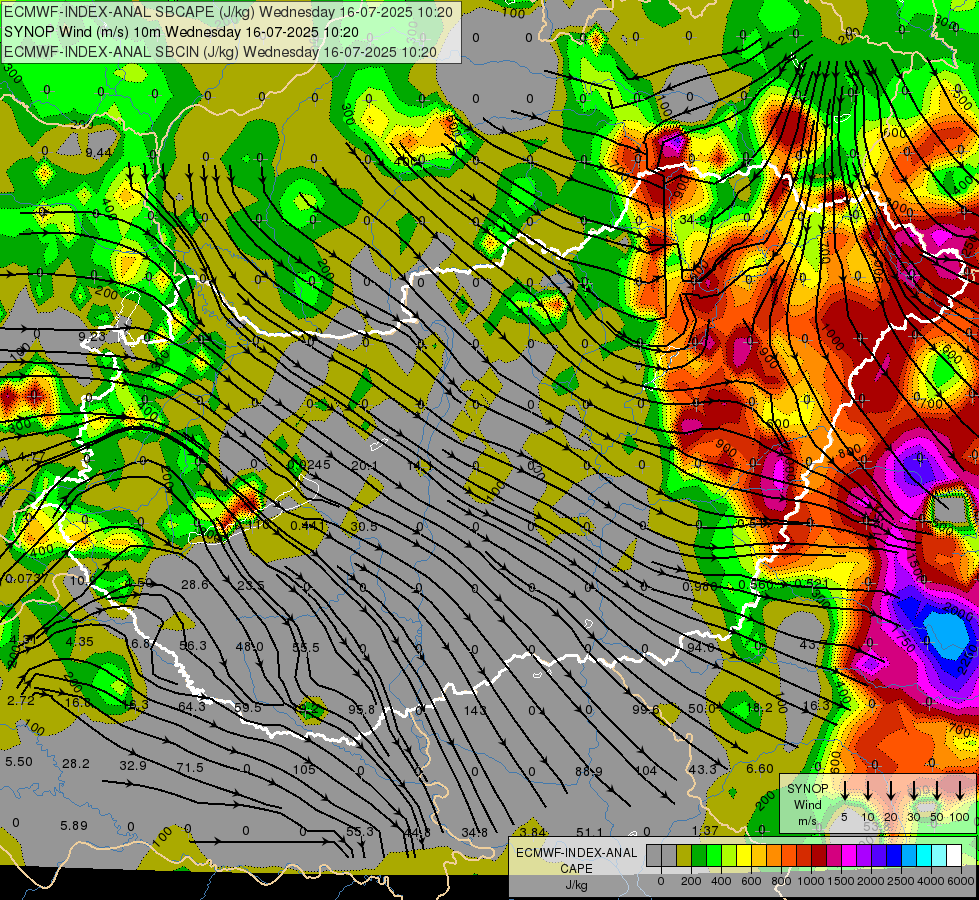Click the map value '34.8'
This screenshot has width=979, height=900.
pyautogui.click(x=475, y=832)
